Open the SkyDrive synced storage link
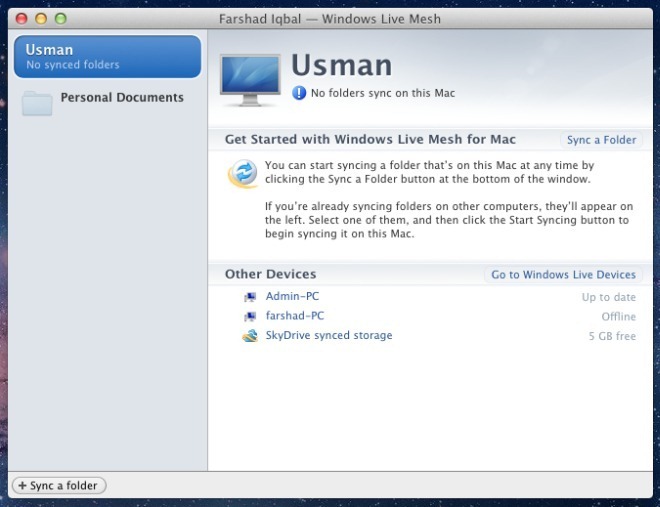 click(x=329, y=335)
